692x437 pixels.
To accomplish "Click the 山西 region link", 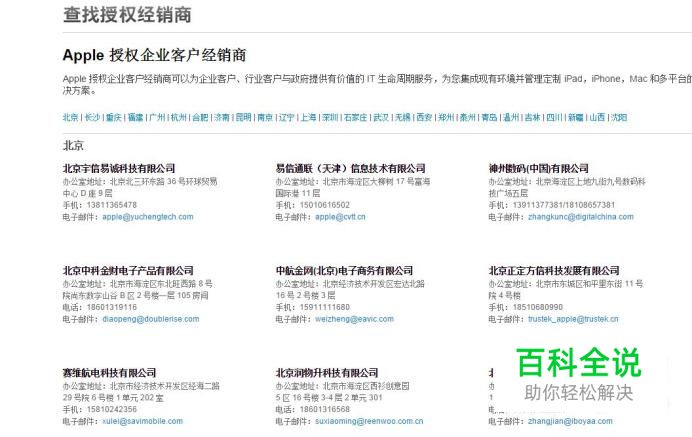I will coord(597,117).
